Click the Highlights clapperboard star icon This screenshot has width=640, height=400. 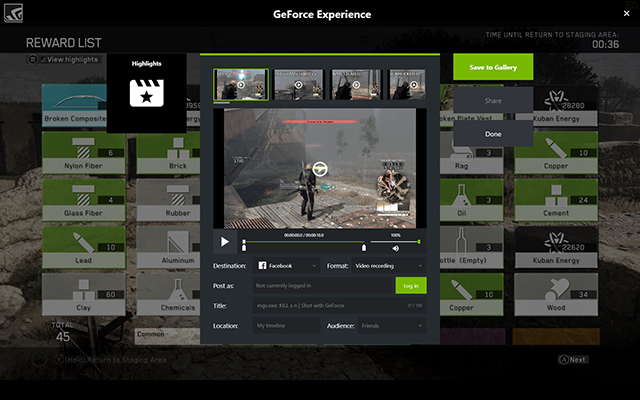click(147, 93)
